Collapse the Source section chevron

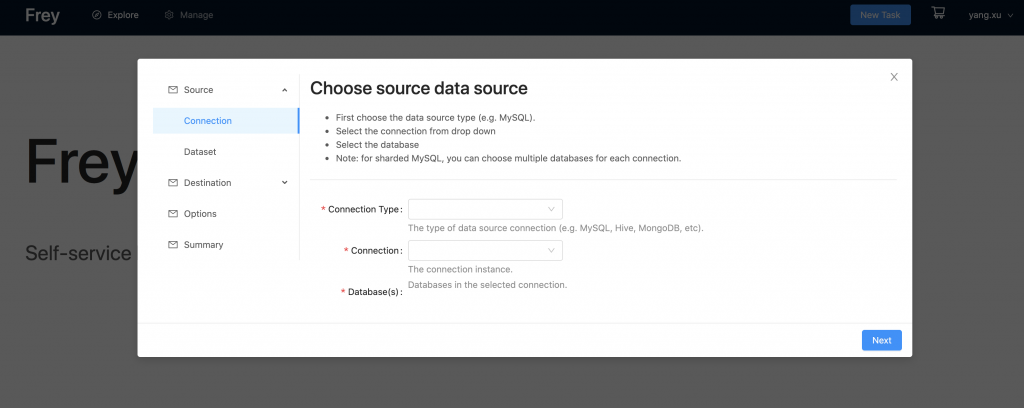pyautogui.click(x=285, y=90)
